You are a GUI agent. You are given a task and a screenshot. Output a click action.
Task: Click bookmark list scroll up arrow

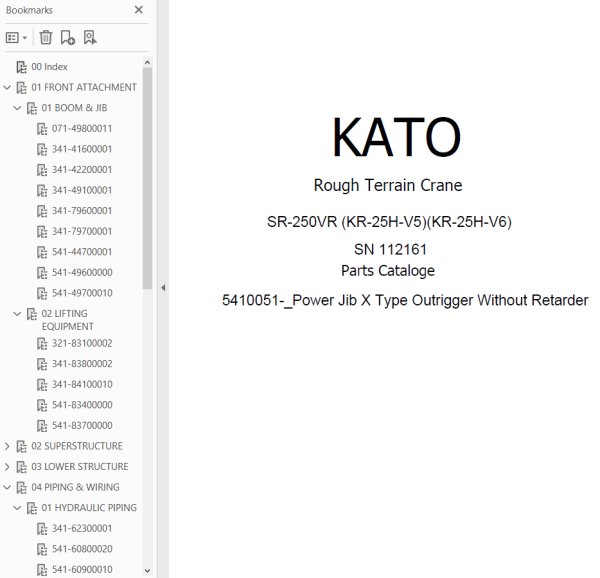tap(147, 62)
